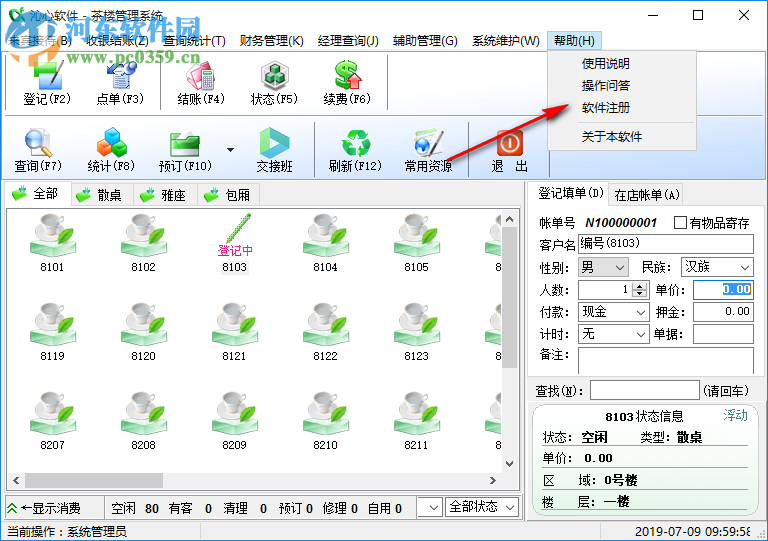Open the 财务管理(K) menu
This screenshot has height=541, width=768.
[x=271, y=41]
